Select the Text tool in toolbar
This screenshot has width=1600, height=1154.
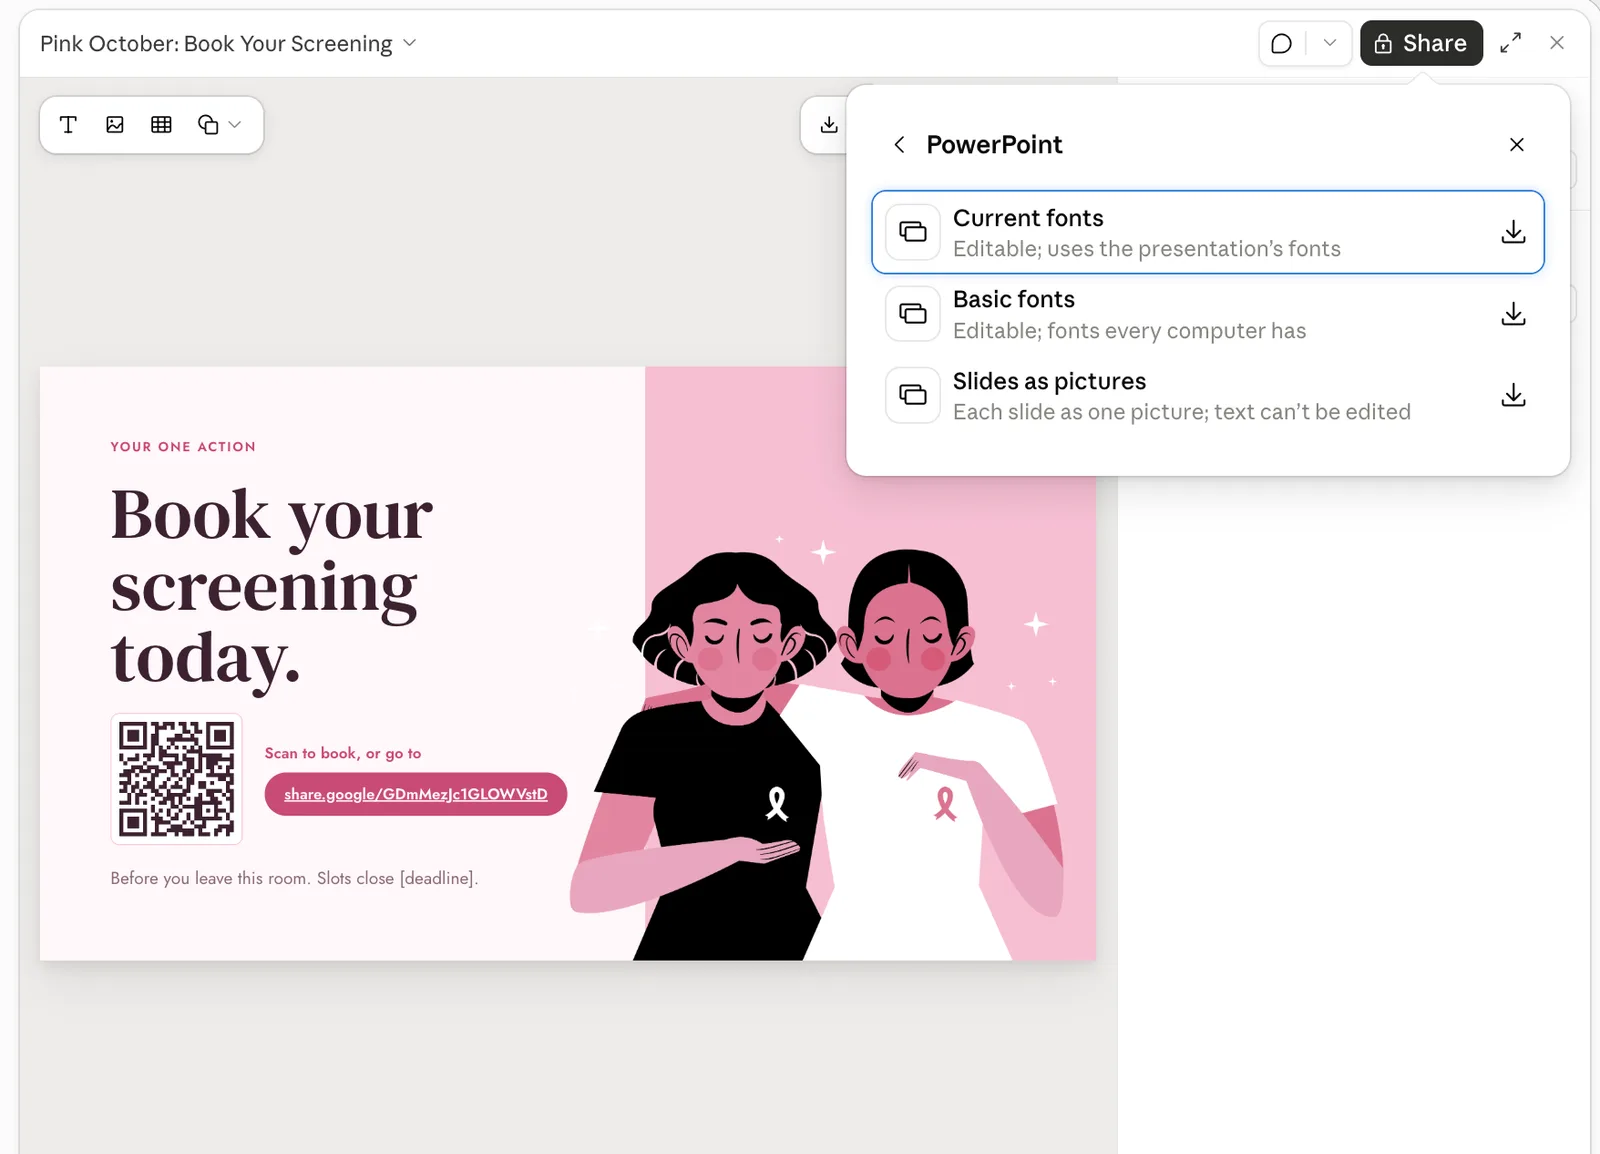[68, 125]
